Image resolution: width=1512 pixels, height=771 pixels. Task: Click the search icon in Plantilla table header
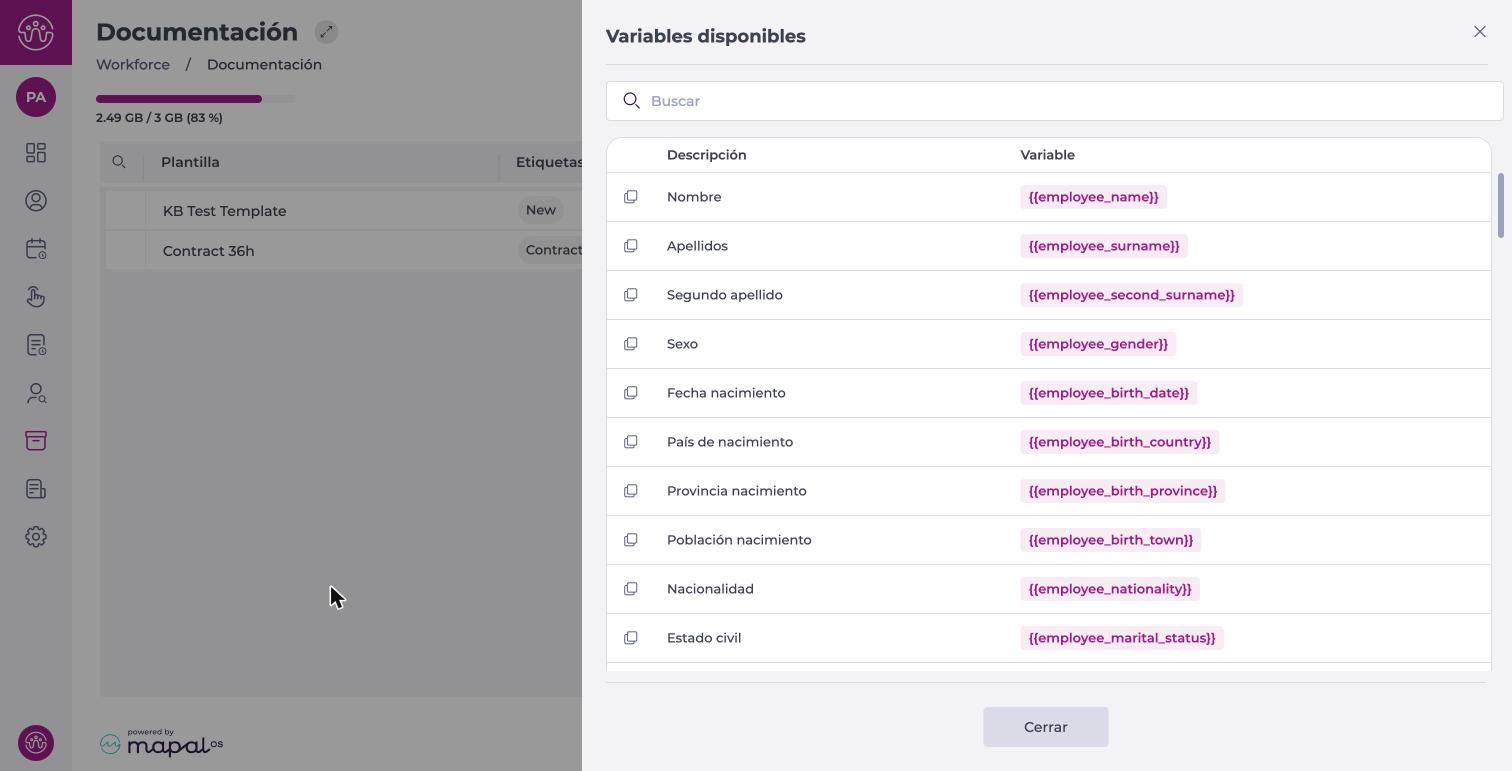point(119,162)
